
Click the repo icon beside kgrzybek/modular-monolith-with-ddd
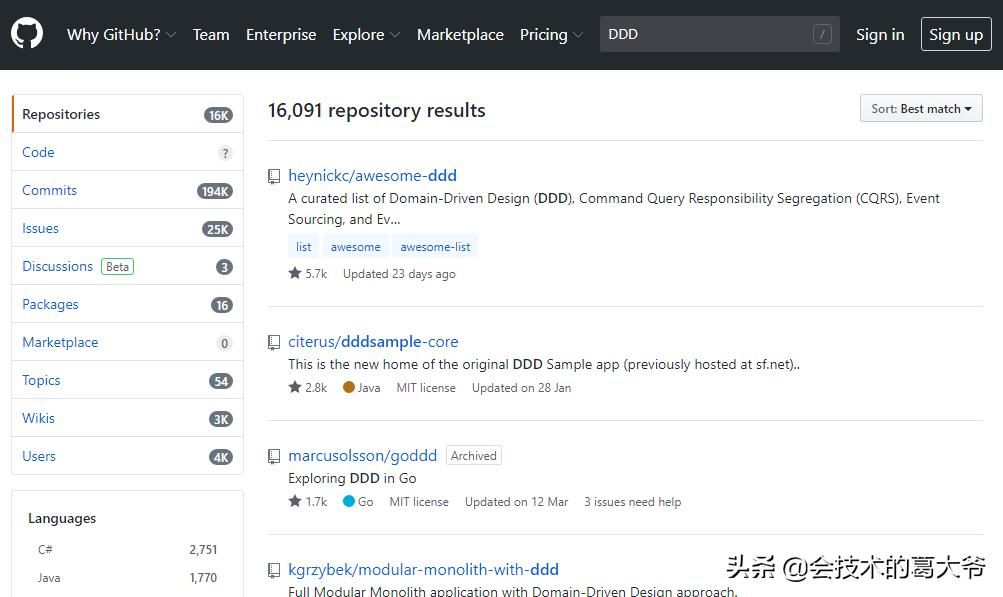click(273, 570)
